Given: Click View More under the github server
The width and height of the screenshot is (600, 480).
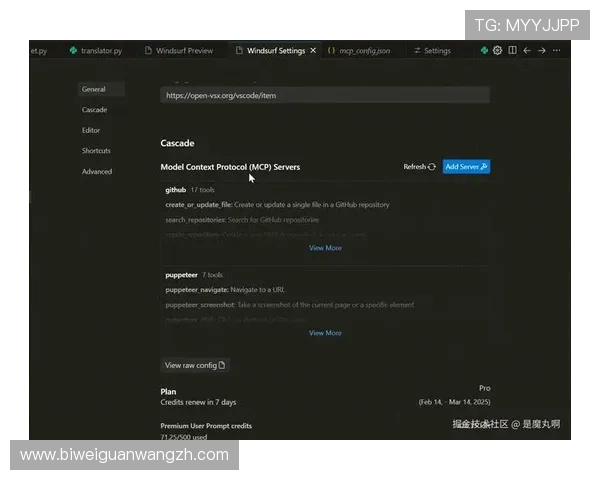Looking at the screenshot, I should point(325,248).
